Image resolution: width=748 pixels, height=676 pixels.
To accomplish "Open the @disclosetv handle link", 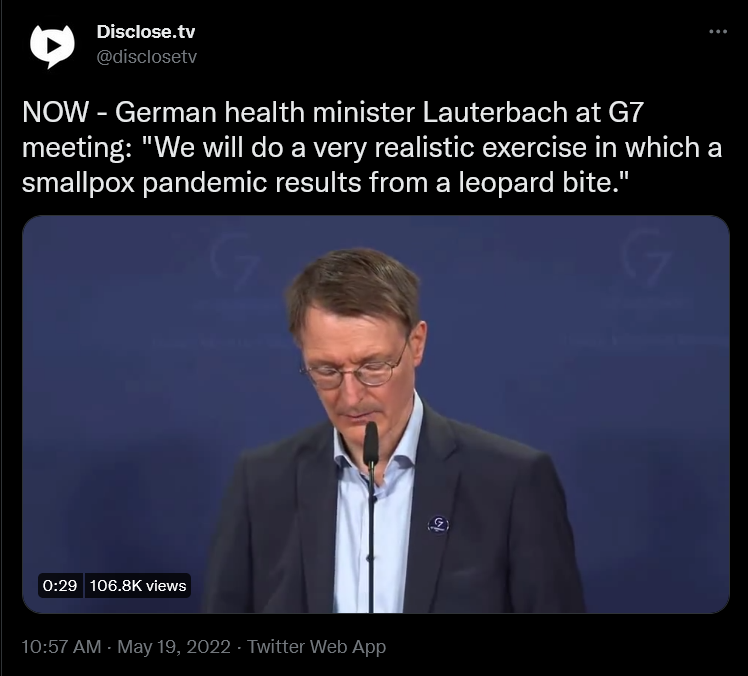I will click(146, 57).
